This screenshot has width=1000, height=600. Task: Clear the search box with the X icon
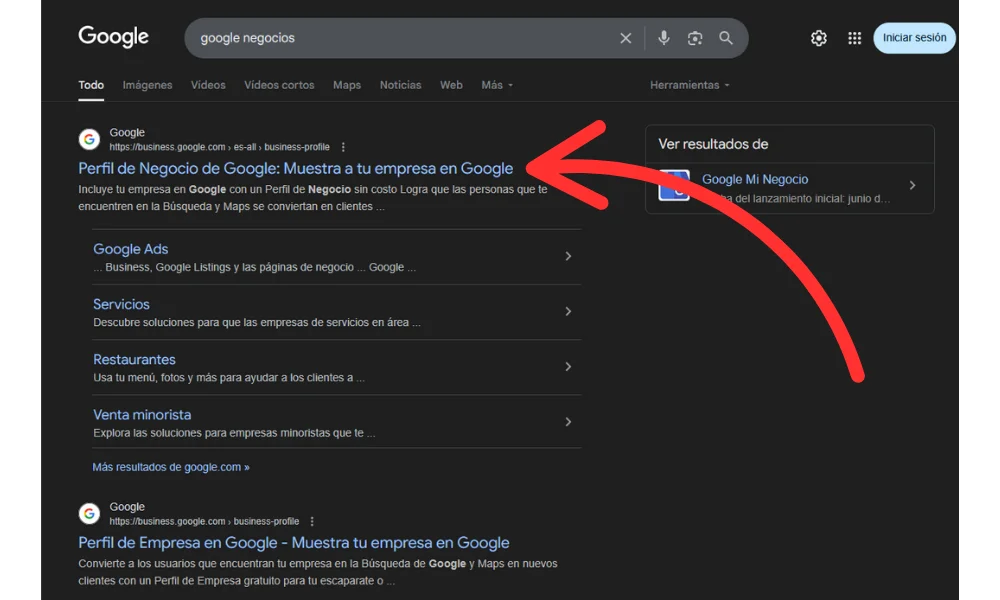[x=626, y=38]
